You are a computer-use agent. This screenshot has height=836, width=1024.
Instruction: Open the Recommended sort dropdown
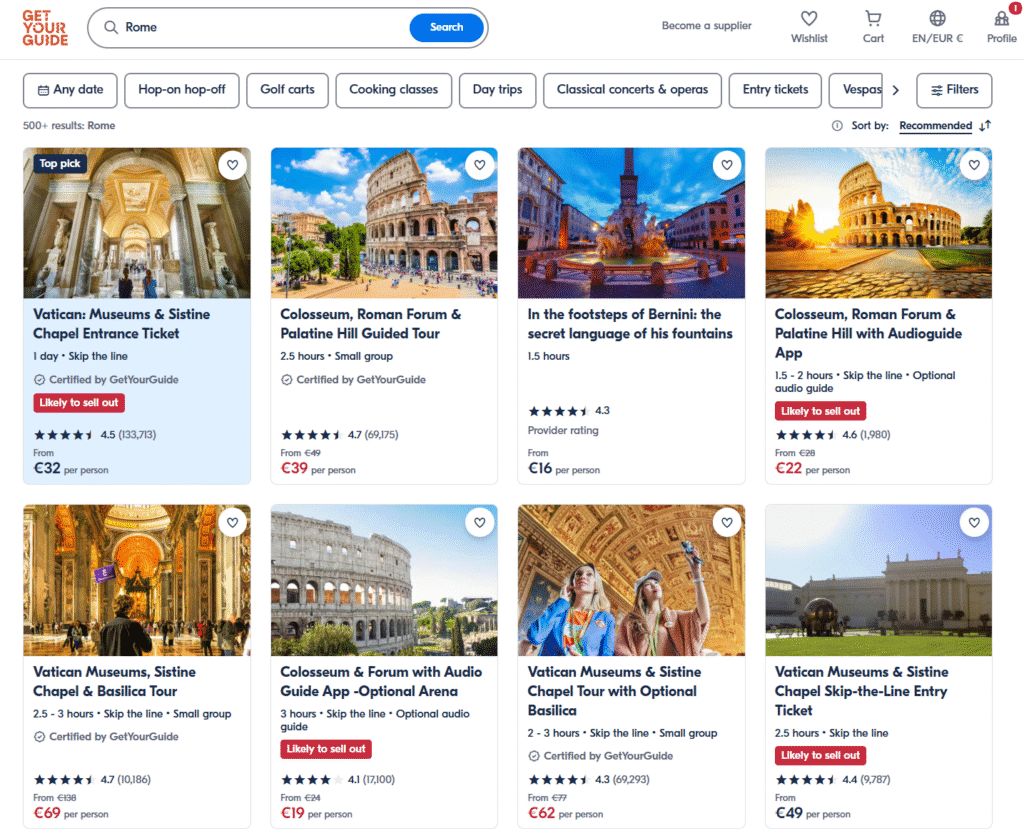pos(935,125)
